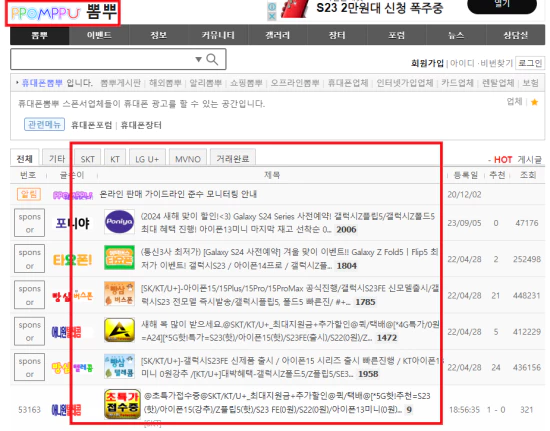Go to the 해외뽐뿌 link
Viewport: 550px width, 431px height.
165,83
